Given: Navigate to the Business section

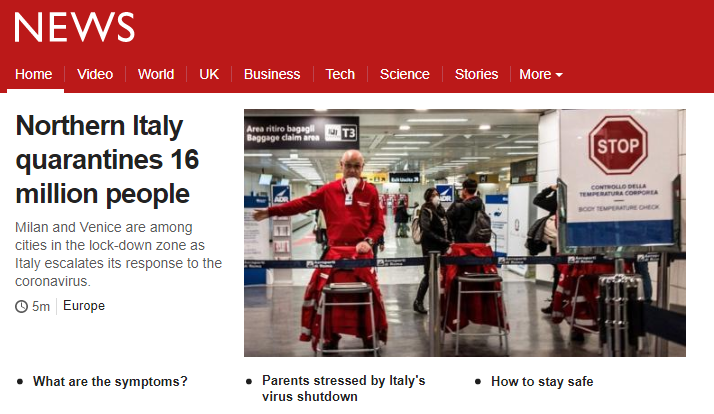Looking at the screenshot, I should [272, 74].
